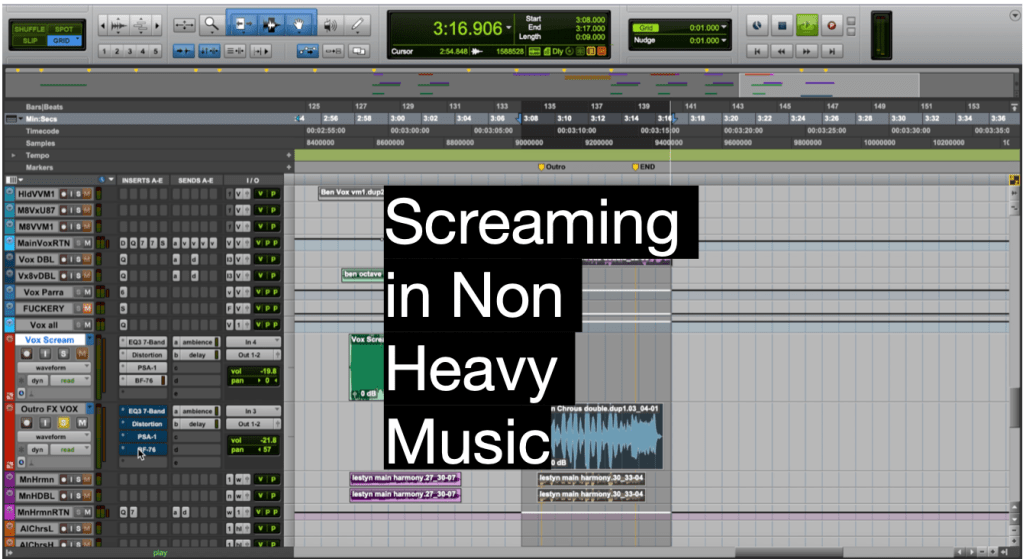Toggle Mute on Outro FX VOX track
Image resolution: width=1023 pixels, height=559 pixels.
(x=81, y=423)
